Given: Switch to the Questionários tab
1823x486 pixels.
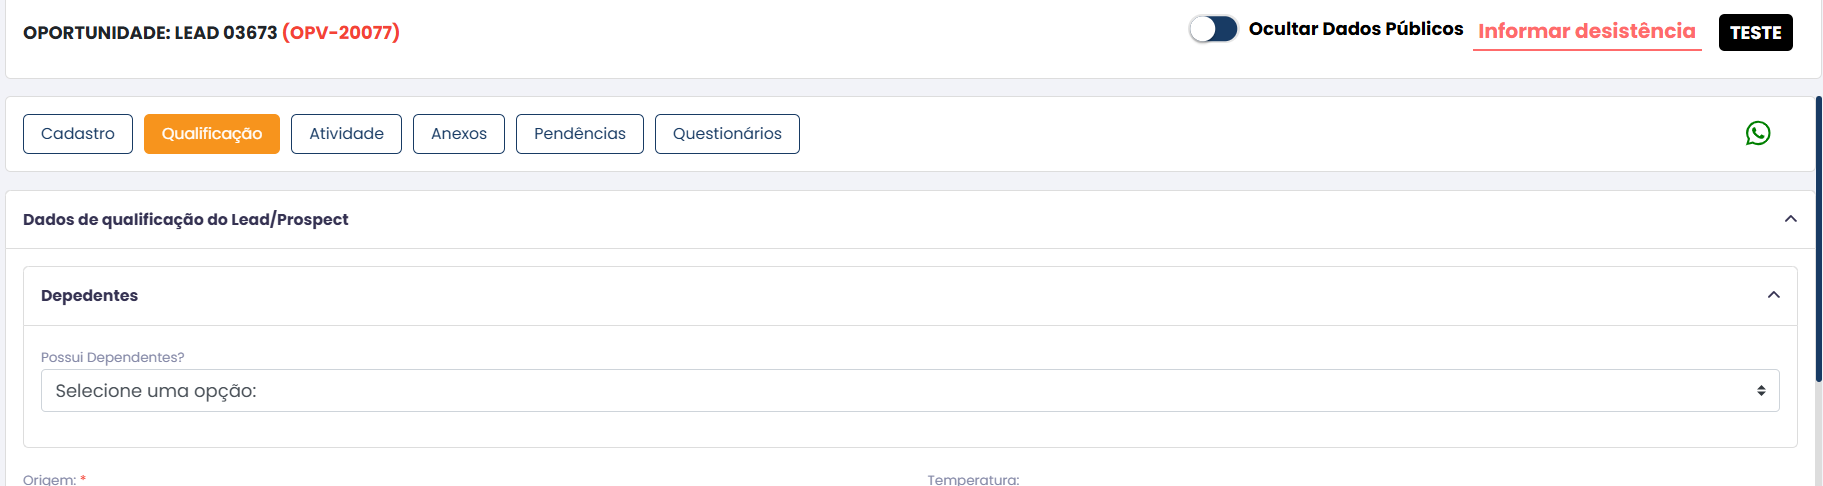Looking at the screenshot, I should click(x=727, y=134).
